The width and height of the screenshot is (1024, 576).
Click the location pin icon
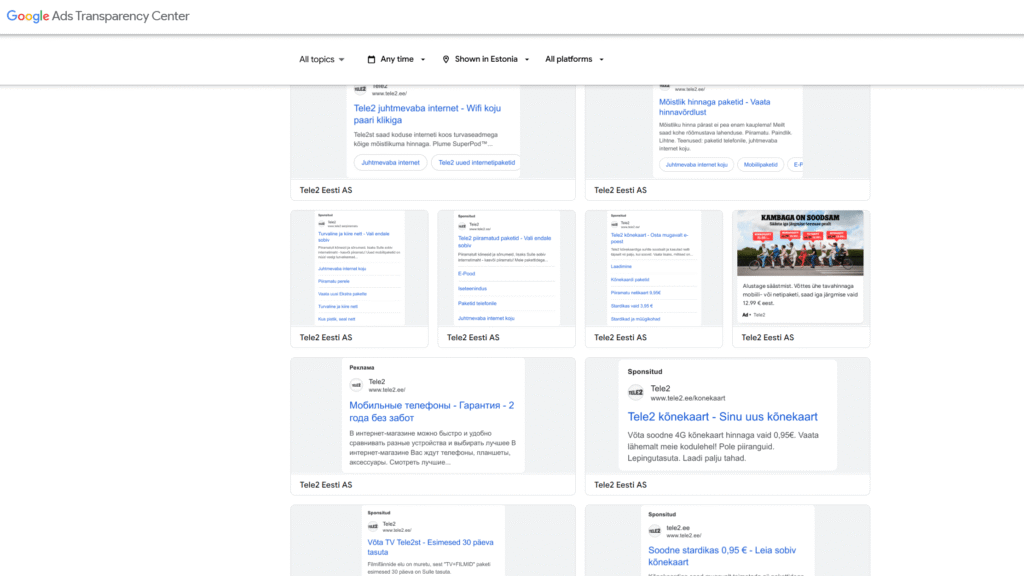(x=445, y=59)
